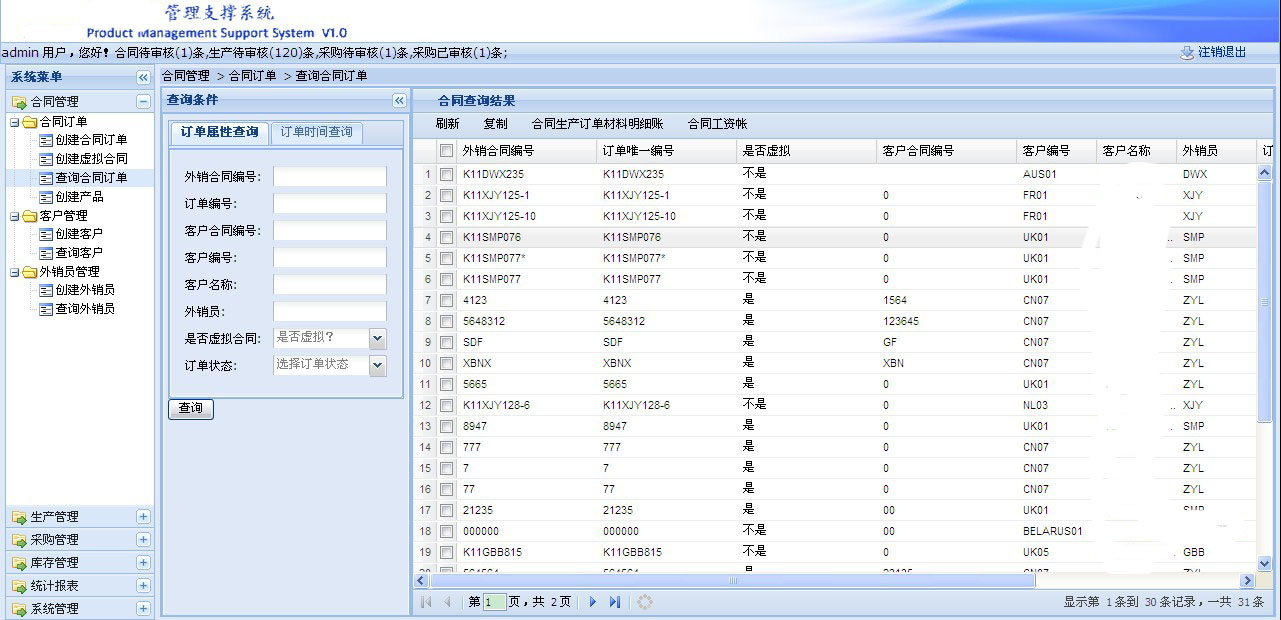
Task: Click the 创建虚拟合同 tree item icon
Action: [x=45, y=159]
